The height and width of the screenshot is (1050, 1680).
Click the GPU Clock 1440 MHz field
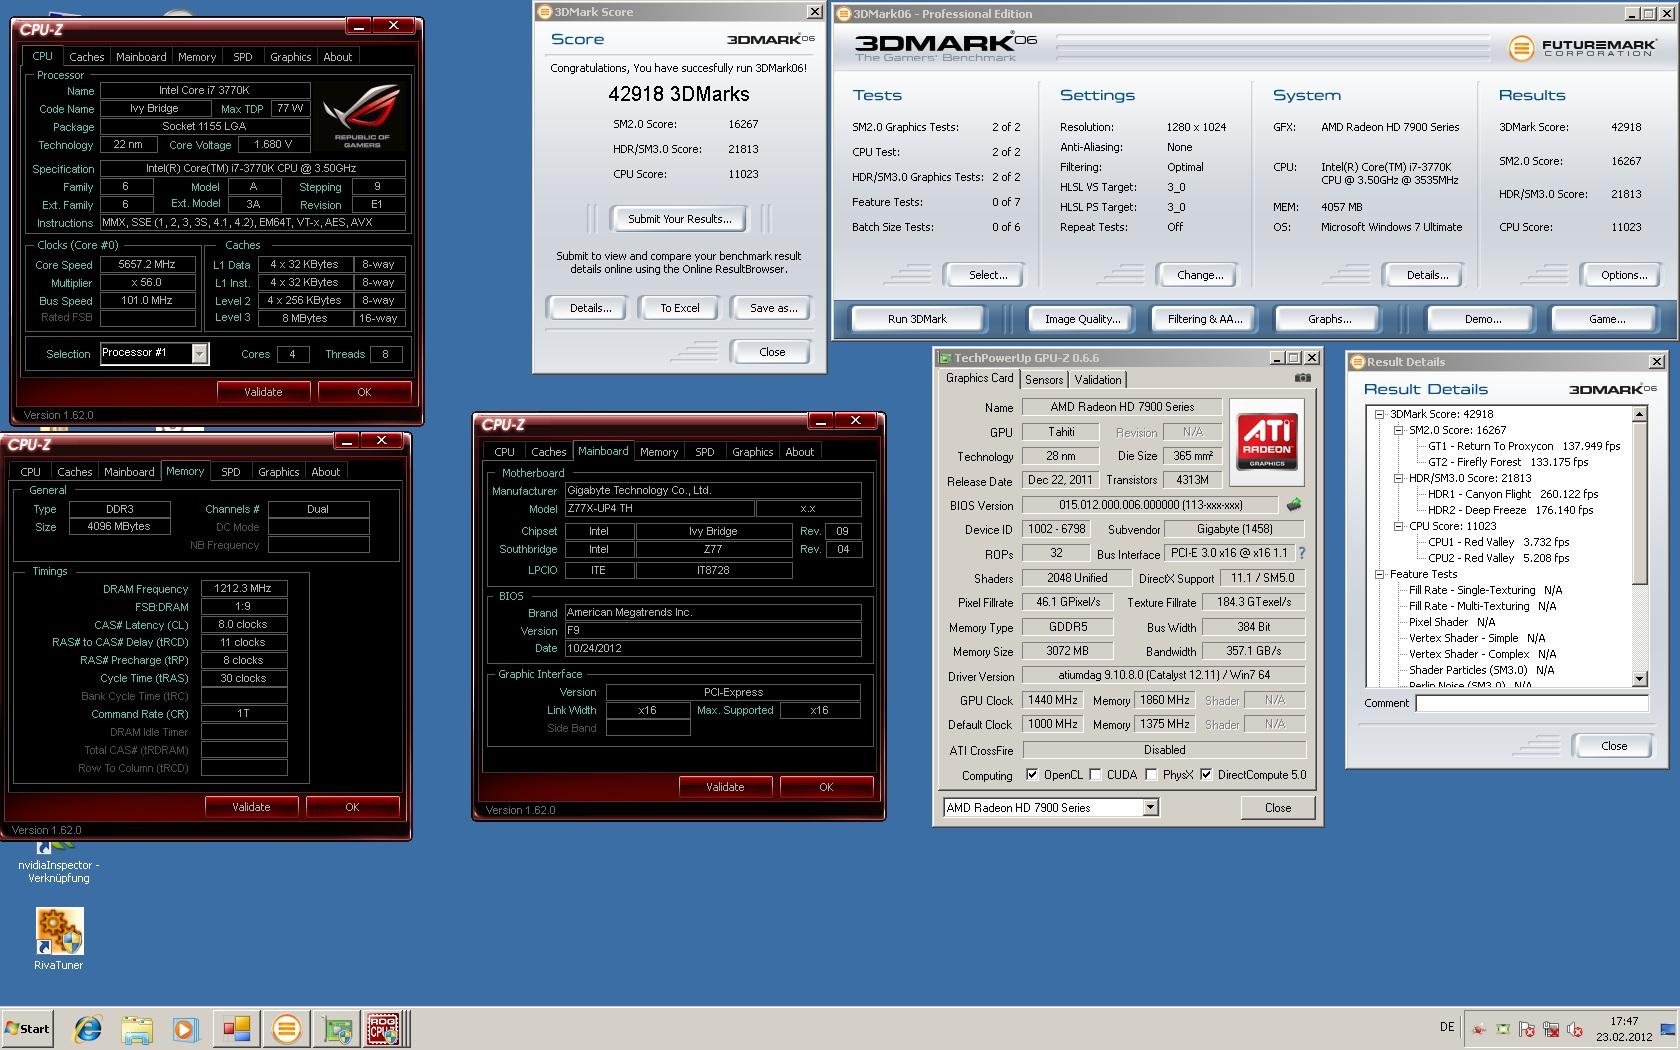[x=1052, y=700]
